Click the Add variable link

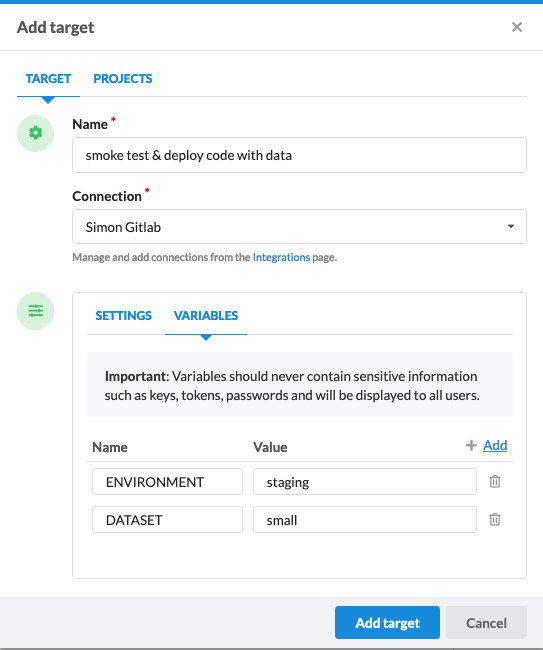tap(495, 445)
